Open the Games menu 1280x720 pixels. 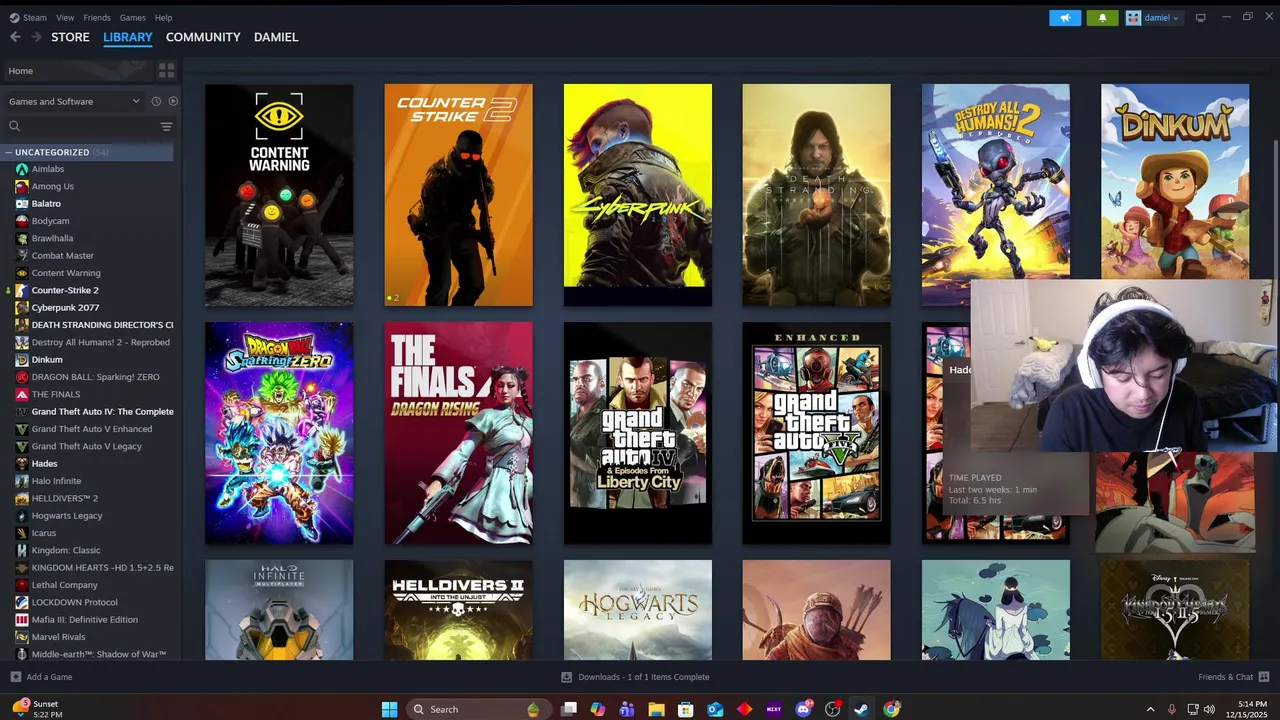(x=132, y=17)
